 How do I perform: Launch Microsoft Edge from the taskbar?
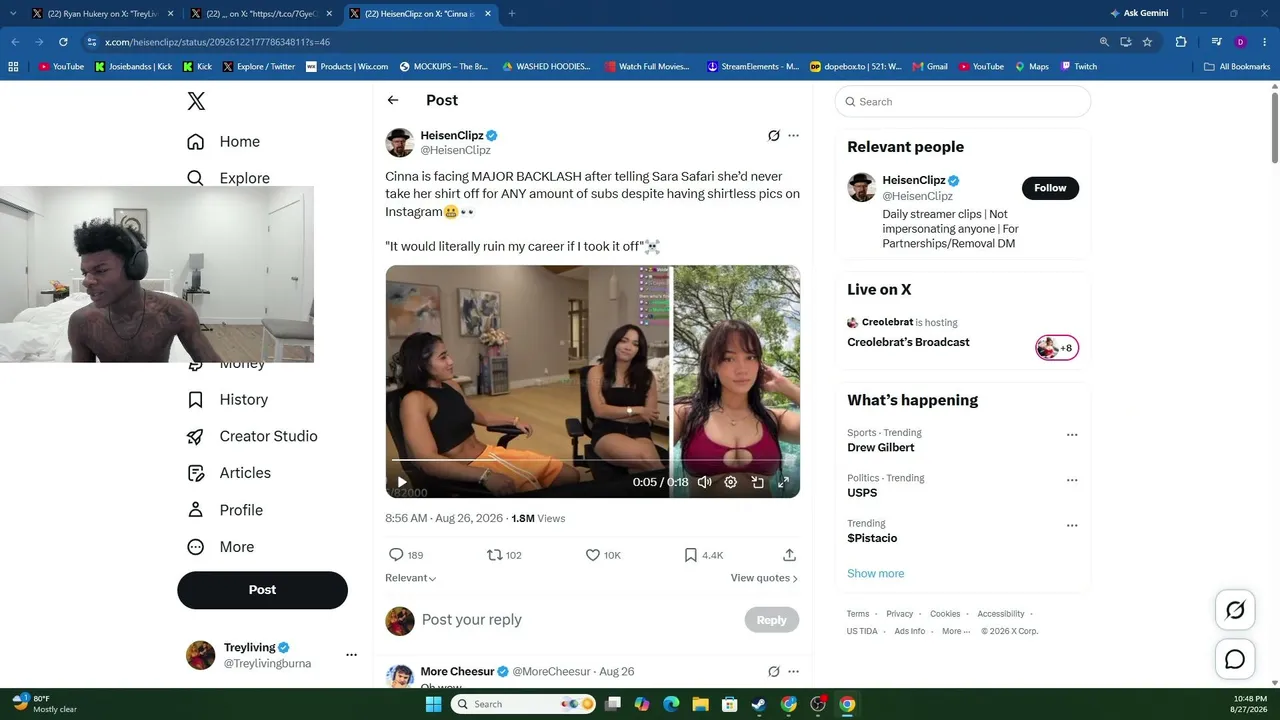tap(671, 704)
